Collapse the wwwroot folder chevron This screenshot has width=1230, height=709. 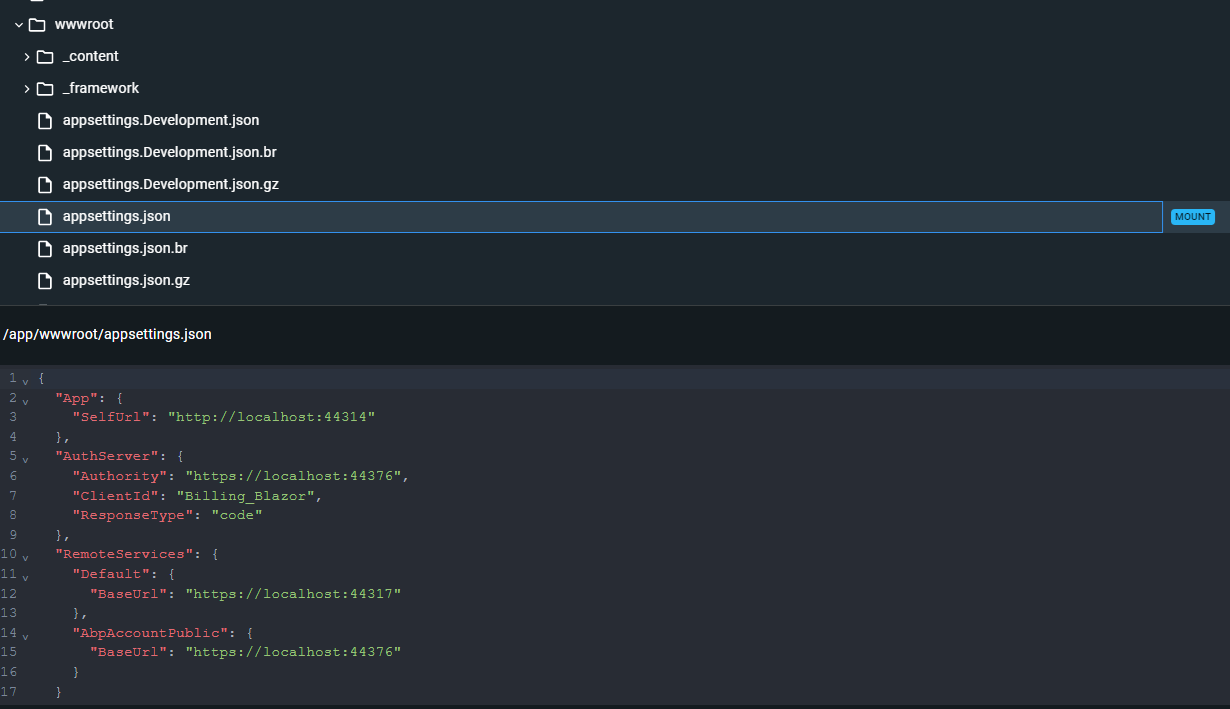19,24
